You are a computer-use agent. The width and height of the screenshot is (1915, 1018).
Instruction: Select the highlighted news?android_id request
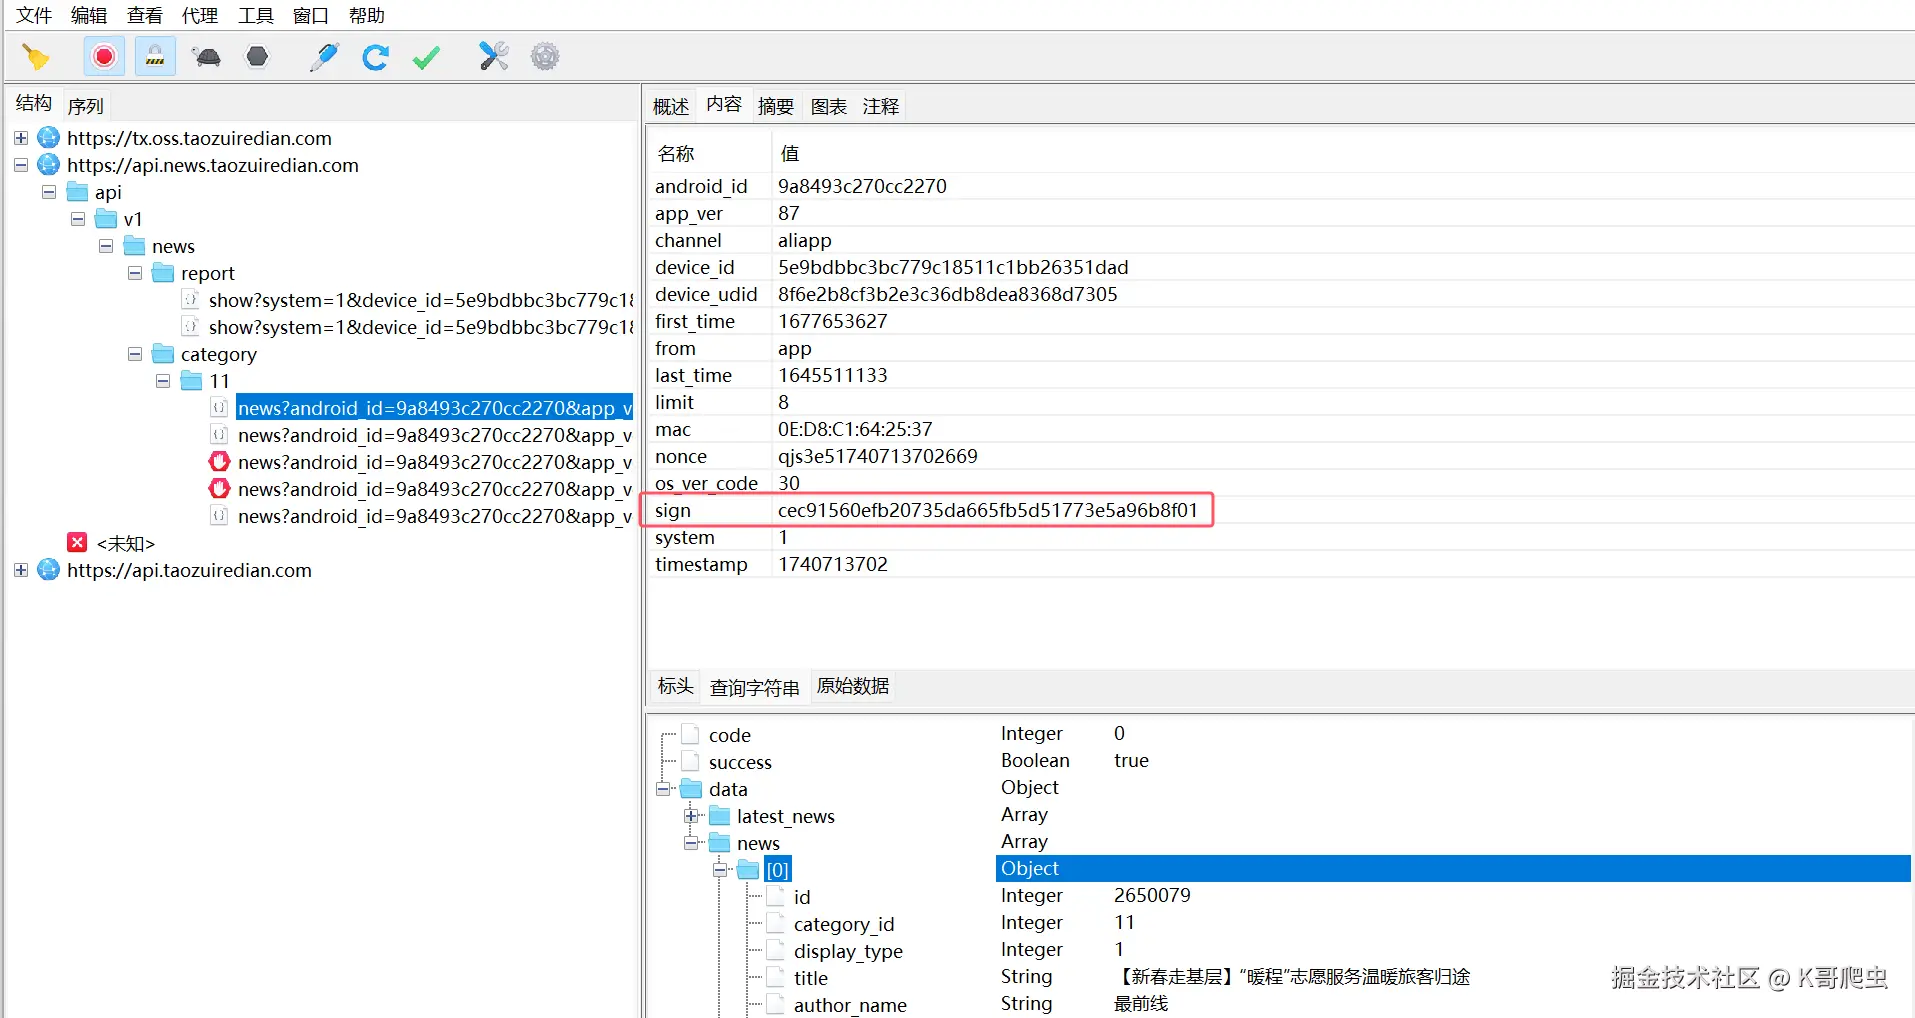tap(434, 408)
